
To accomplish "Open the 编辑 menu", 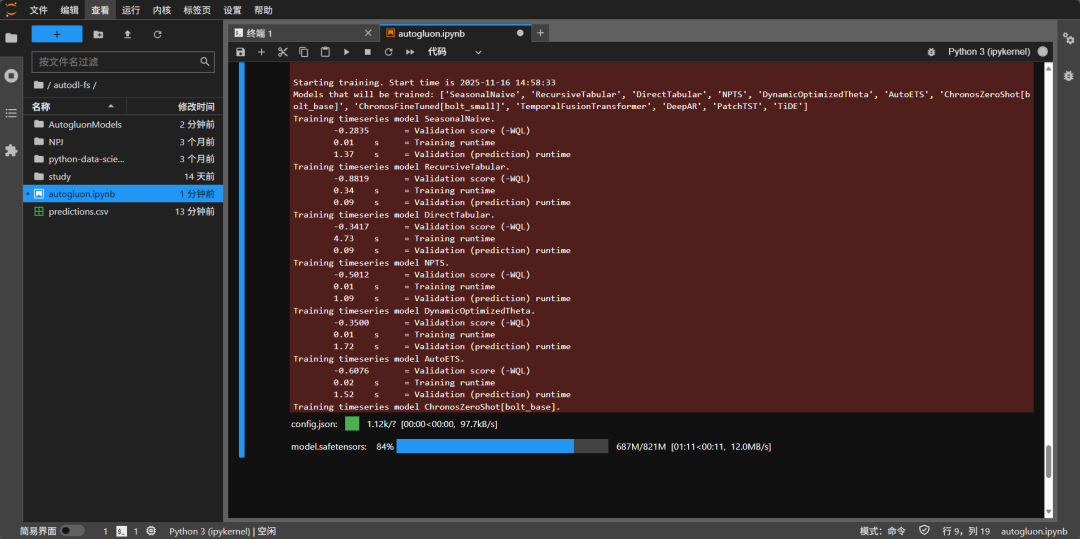I will tap(69, 10).
